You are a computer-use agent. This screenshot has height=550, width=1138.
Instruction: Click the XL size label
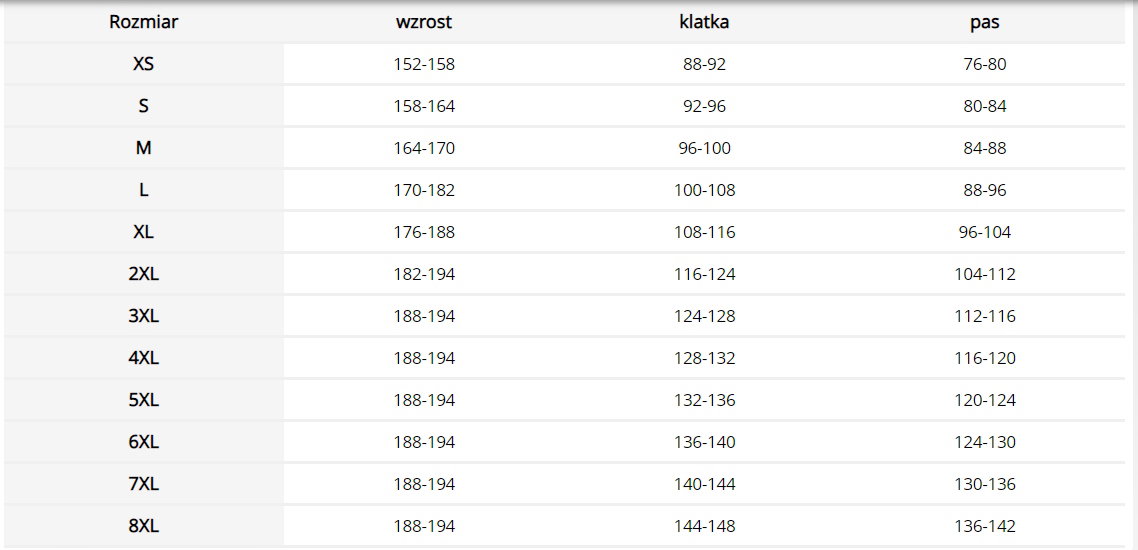click(x=144, y=232)
